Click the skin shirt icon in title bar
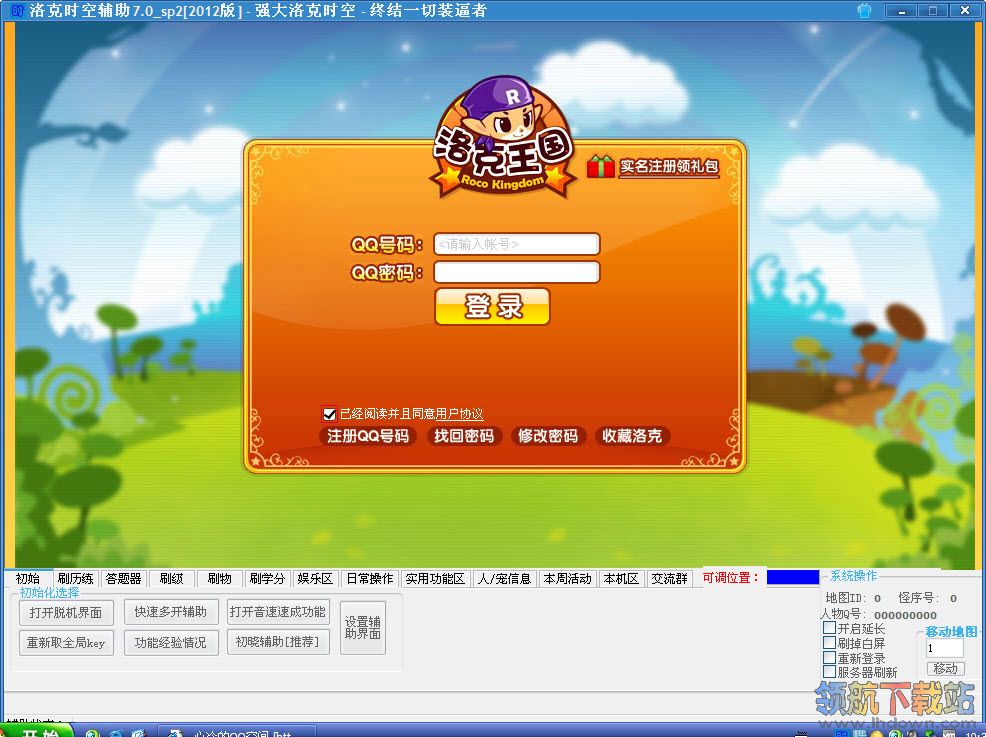 (864, 11)
